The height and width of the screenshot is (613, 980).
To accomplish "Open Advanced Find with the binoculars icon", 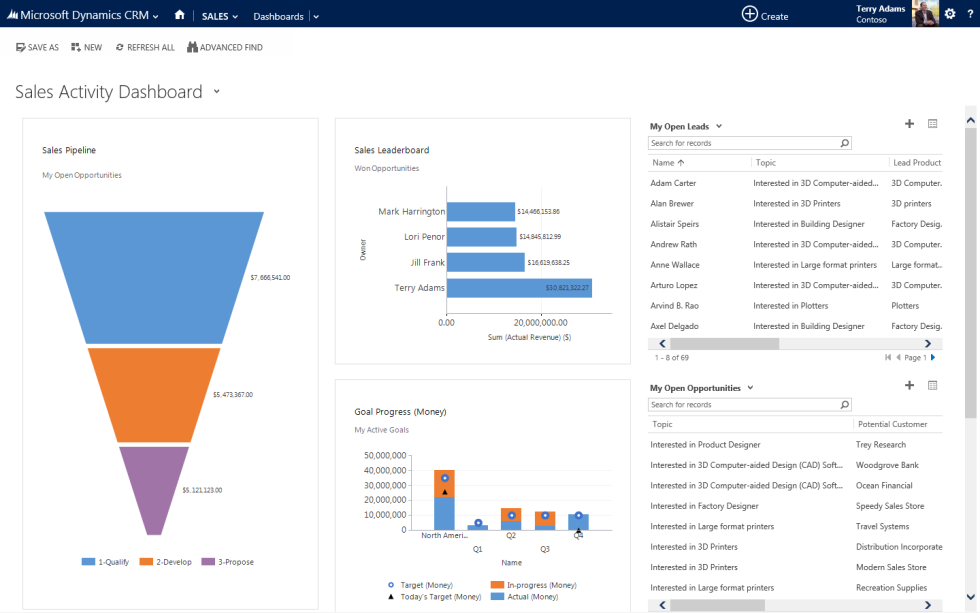I will pos(195,46).
